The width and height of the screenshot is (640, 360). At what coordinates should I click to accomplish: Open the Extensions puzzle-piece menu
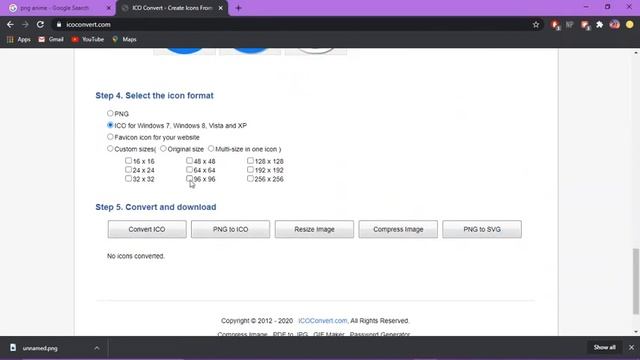click(x=600, y=25)
